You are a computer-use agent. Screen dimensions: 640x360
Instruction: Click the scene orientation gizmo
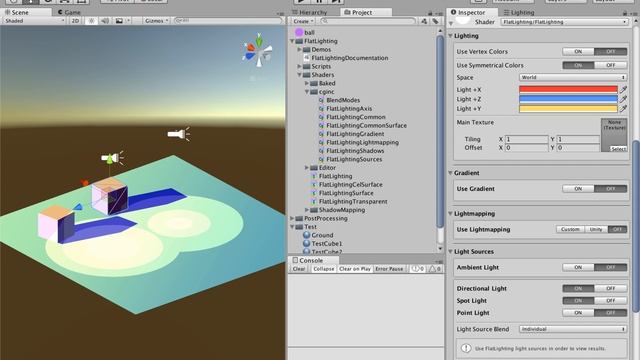point(258,51)
